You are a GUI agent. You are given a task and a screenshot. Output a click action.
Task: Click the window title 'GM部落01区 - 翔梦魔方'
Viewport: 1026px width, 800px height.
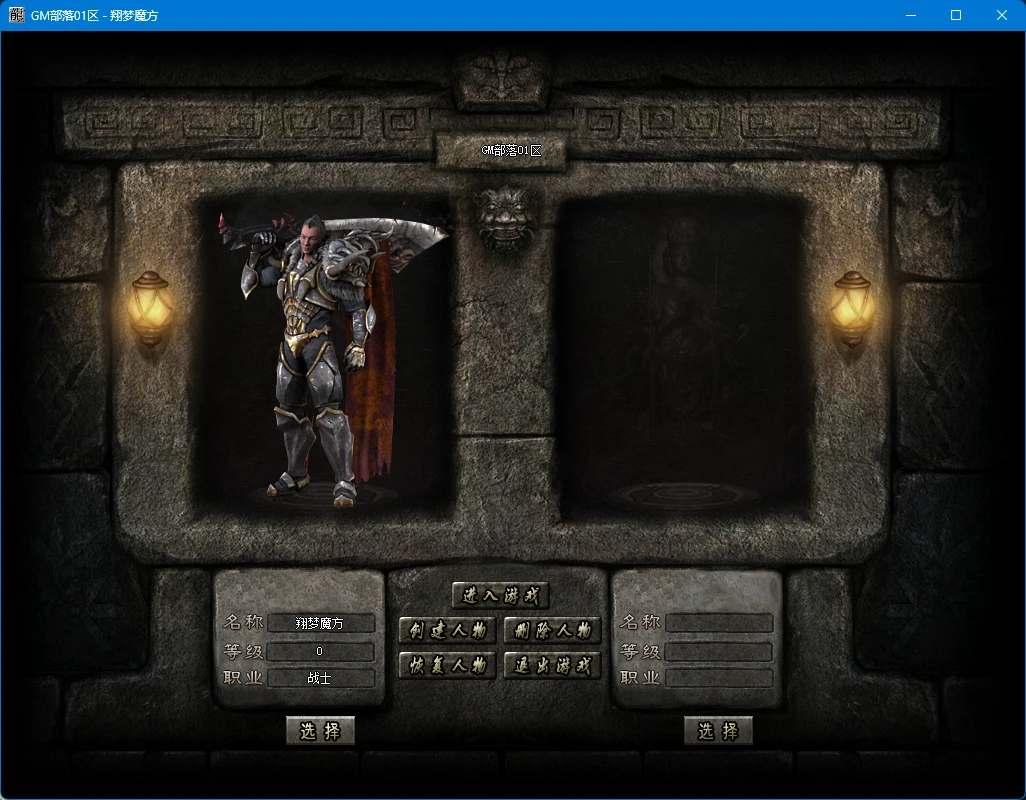pyautogui.click(x=95, y=16)
